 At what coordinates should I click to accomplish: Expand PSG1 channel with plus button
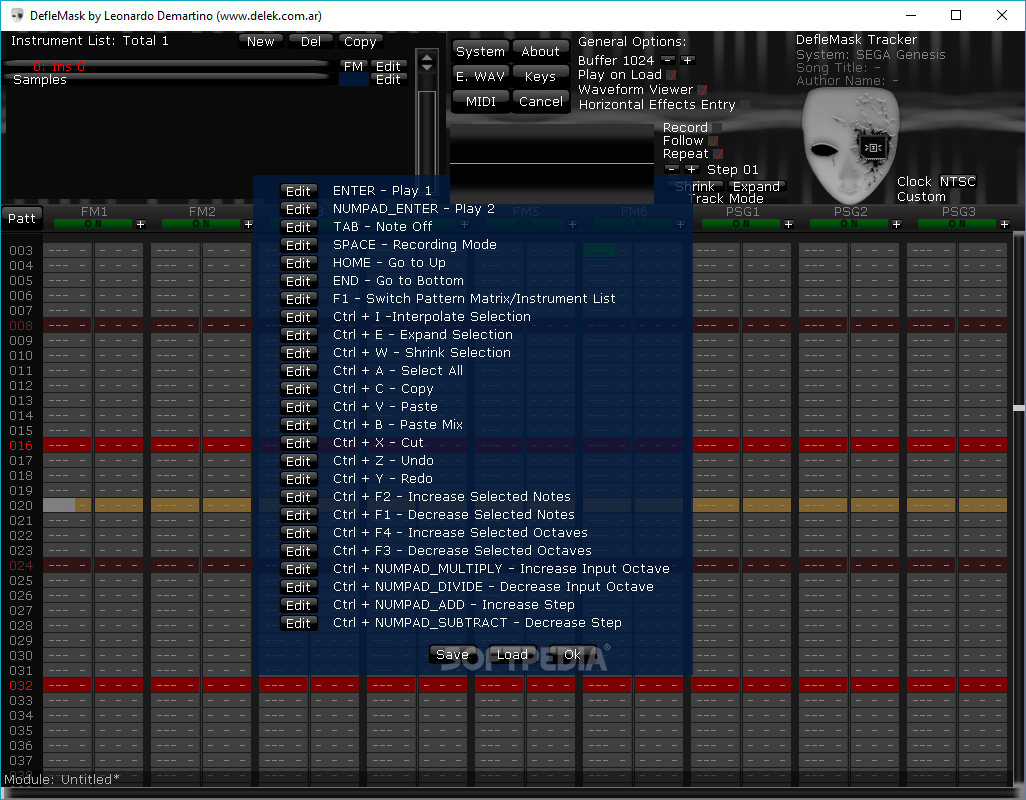[x=788, y=224]
